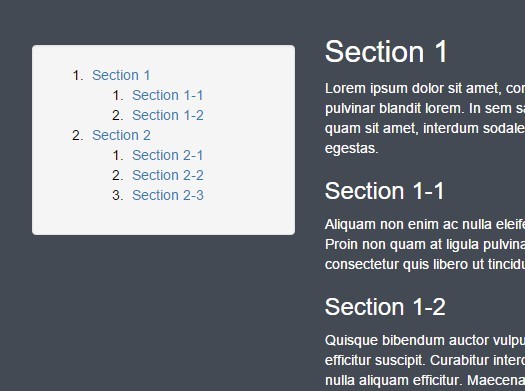Click list number beside Section 1 link
This screenshot has height=391, width=525.
(78, 75)
